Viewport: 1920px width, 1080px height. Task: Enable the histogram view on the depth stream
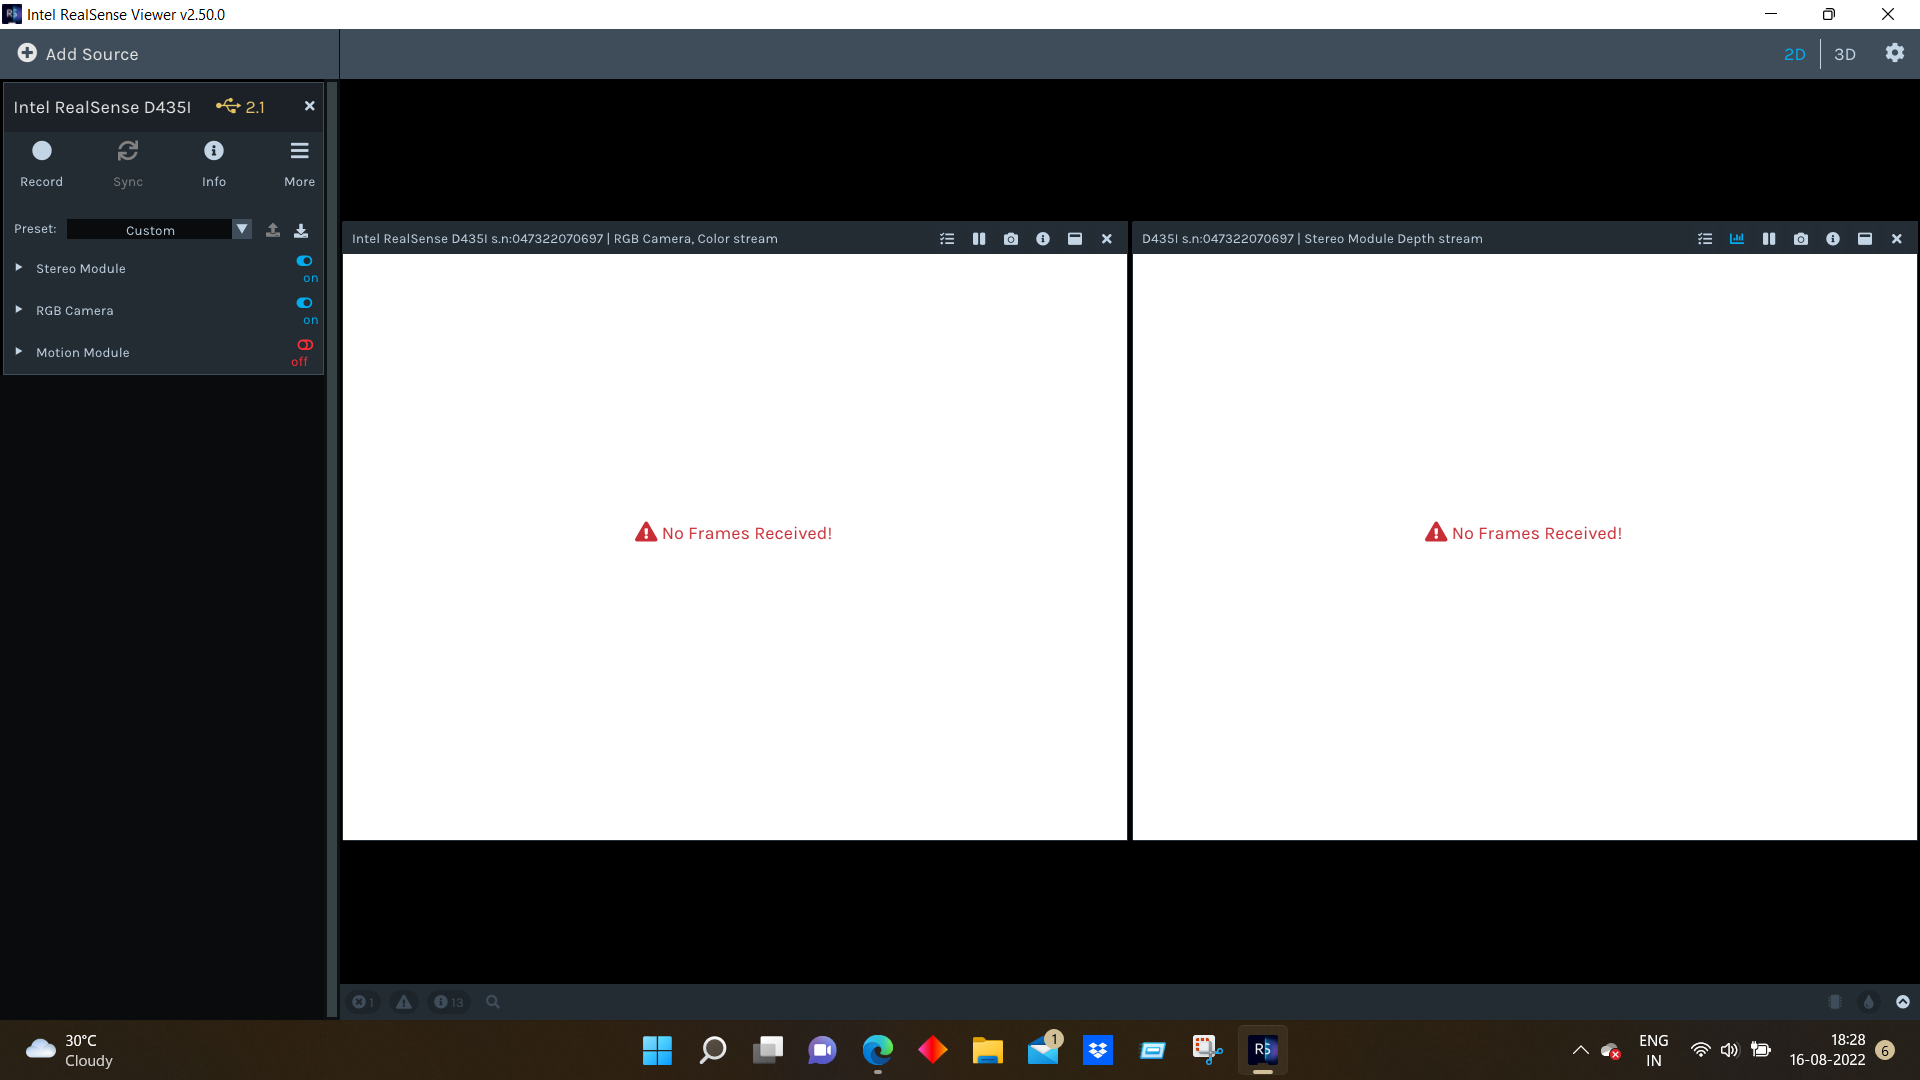point(1737,239)
